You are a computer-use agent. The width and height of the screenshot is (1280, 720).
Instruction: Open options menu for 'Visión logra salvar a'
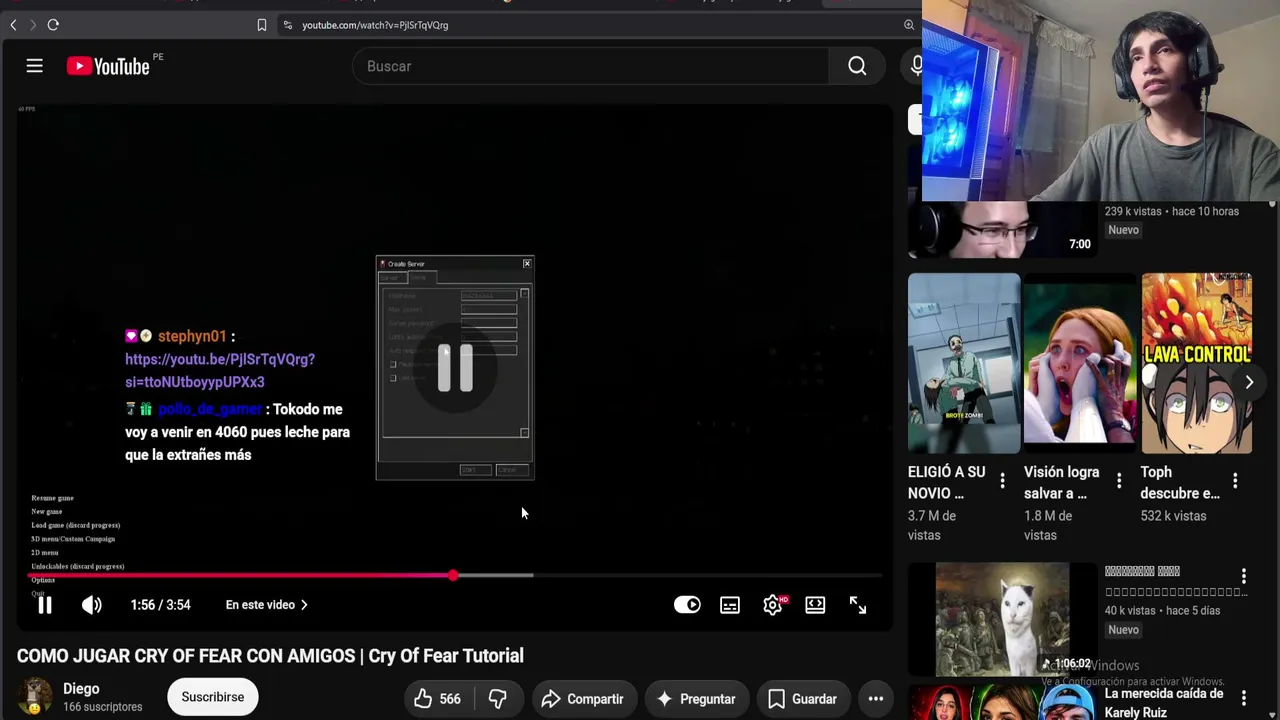pos(1119,481)
